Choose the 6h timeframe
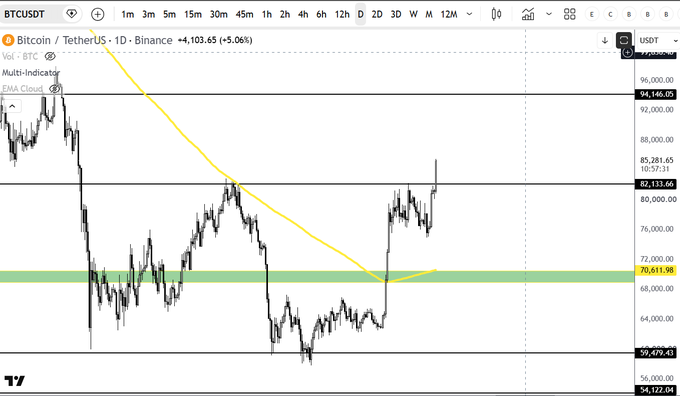 point(321,14)
